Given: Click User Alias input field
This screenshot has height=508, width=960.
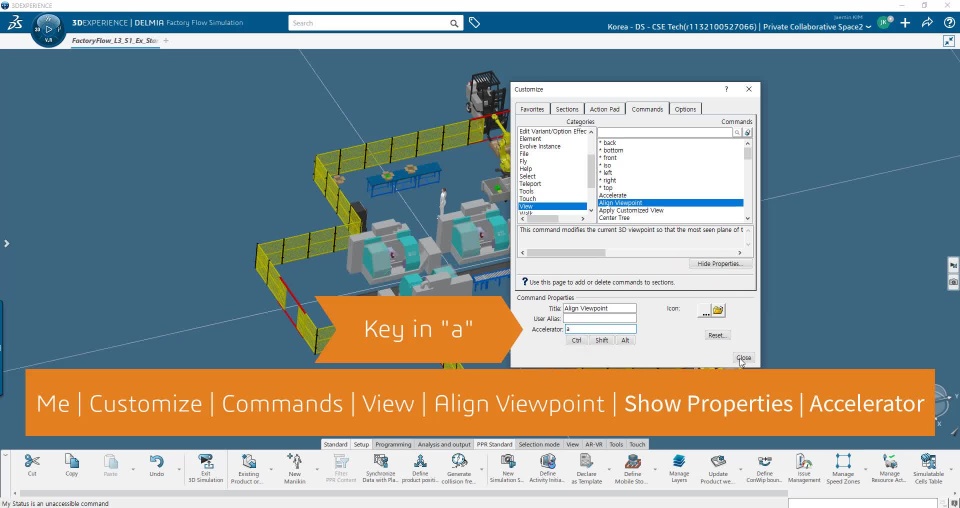Looking at the screenshot, I should [x=599, y=319].
